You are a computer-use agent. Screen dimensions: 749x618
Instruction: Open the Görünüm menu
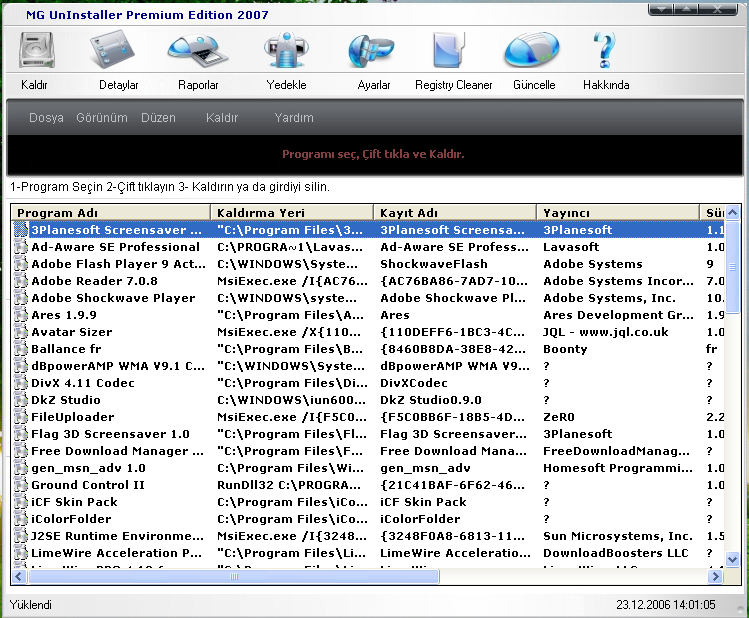pos(102,117)
